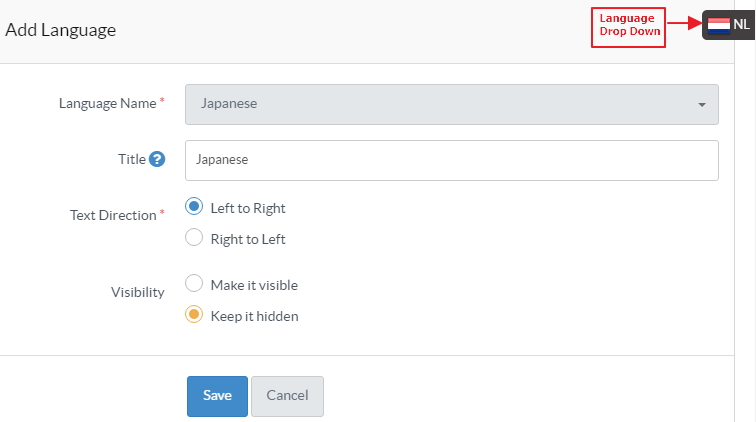
Task: Click the Language Name field label
Action: click(x=107, y=103)
